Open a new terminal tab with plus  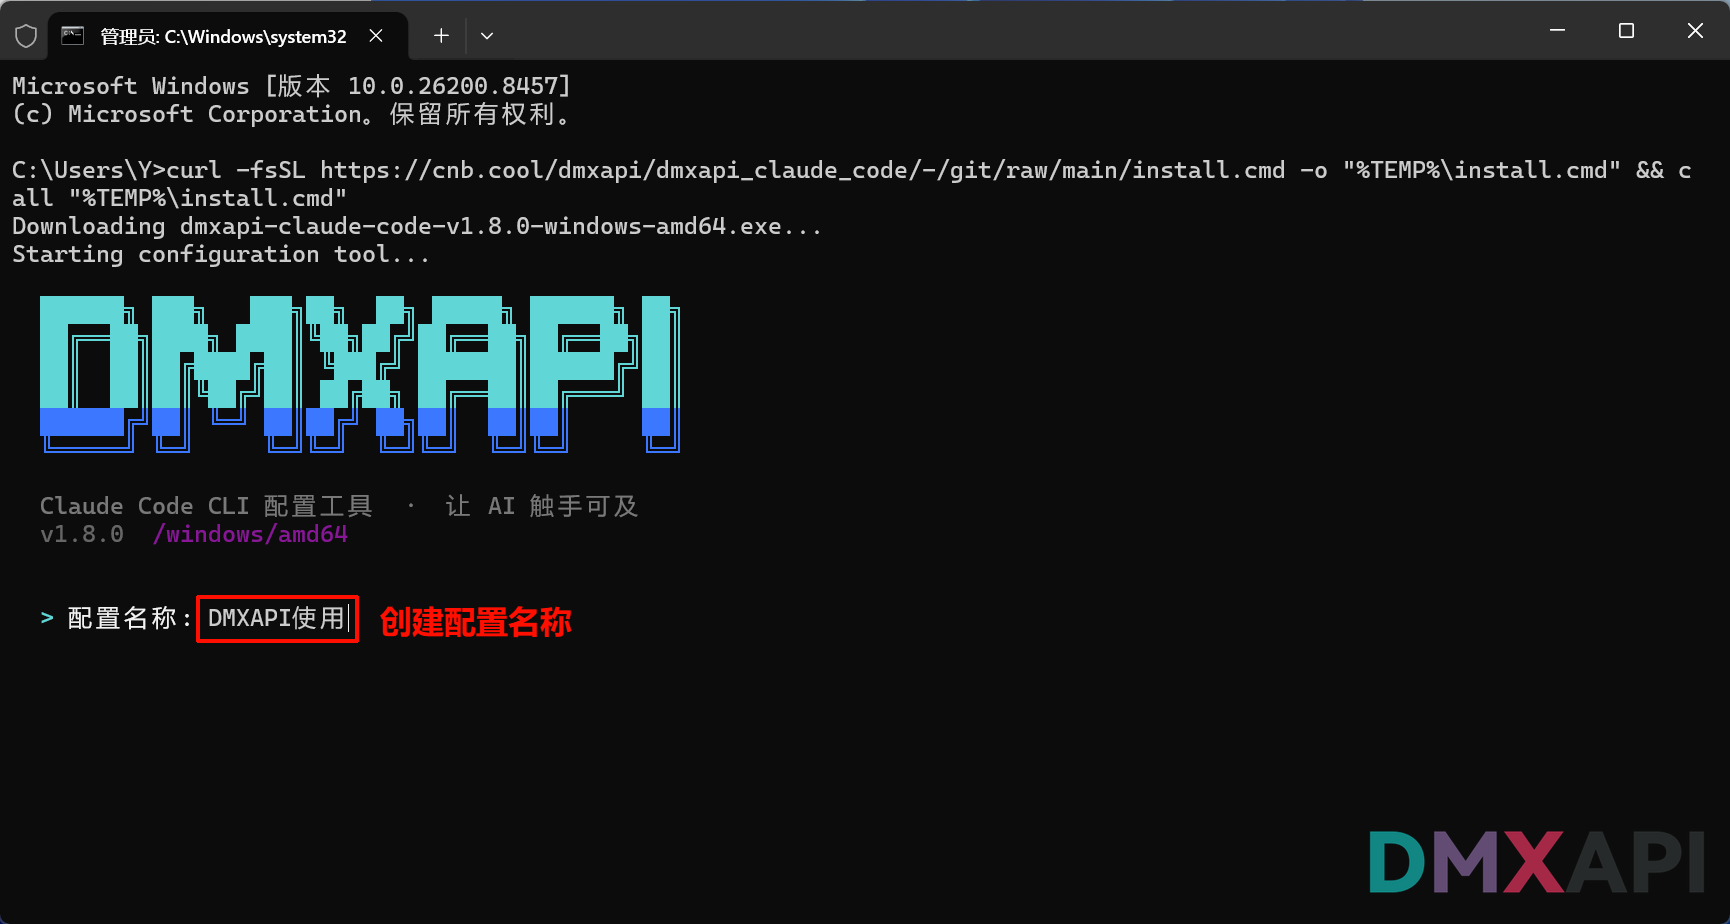point(441,36)
